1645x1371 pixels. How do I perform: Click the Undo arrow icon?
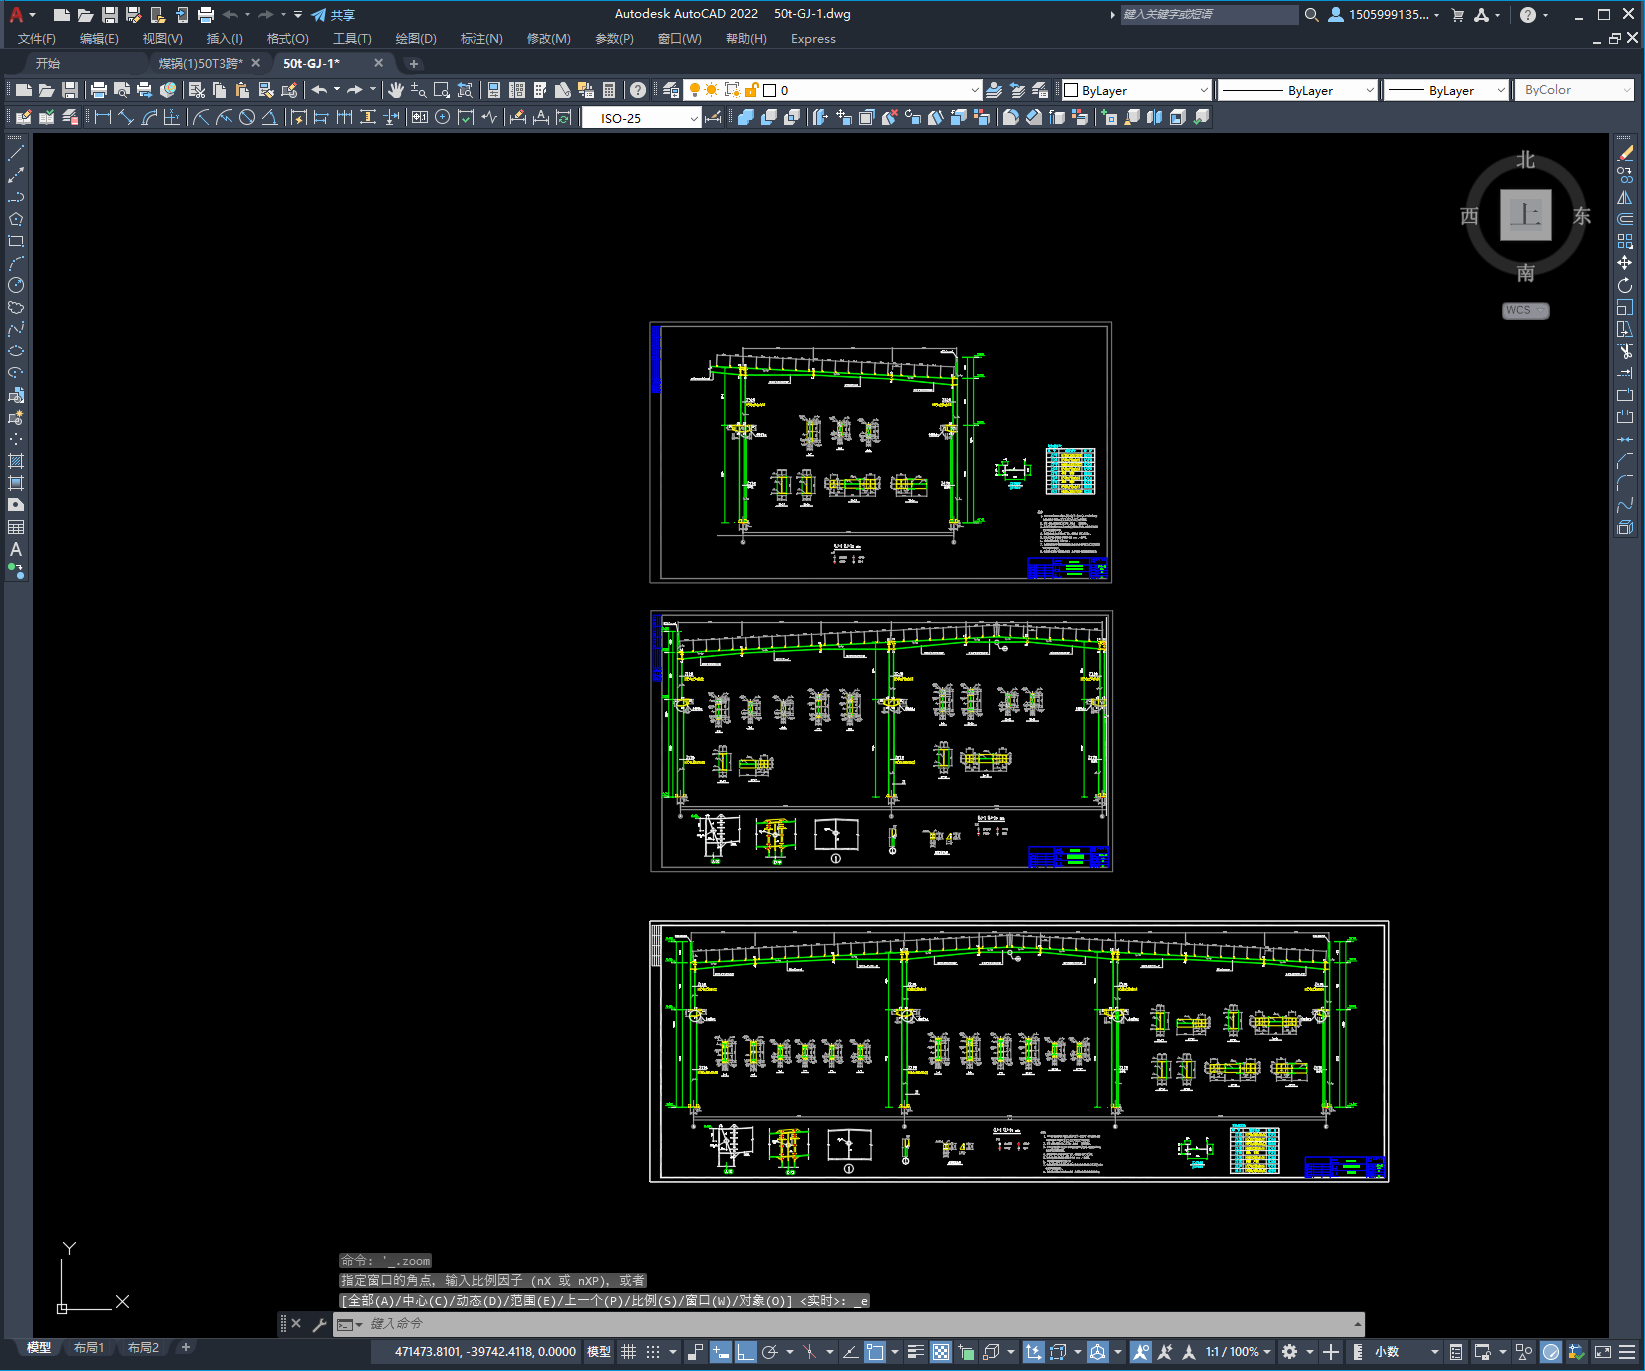[x=319, y=90]
